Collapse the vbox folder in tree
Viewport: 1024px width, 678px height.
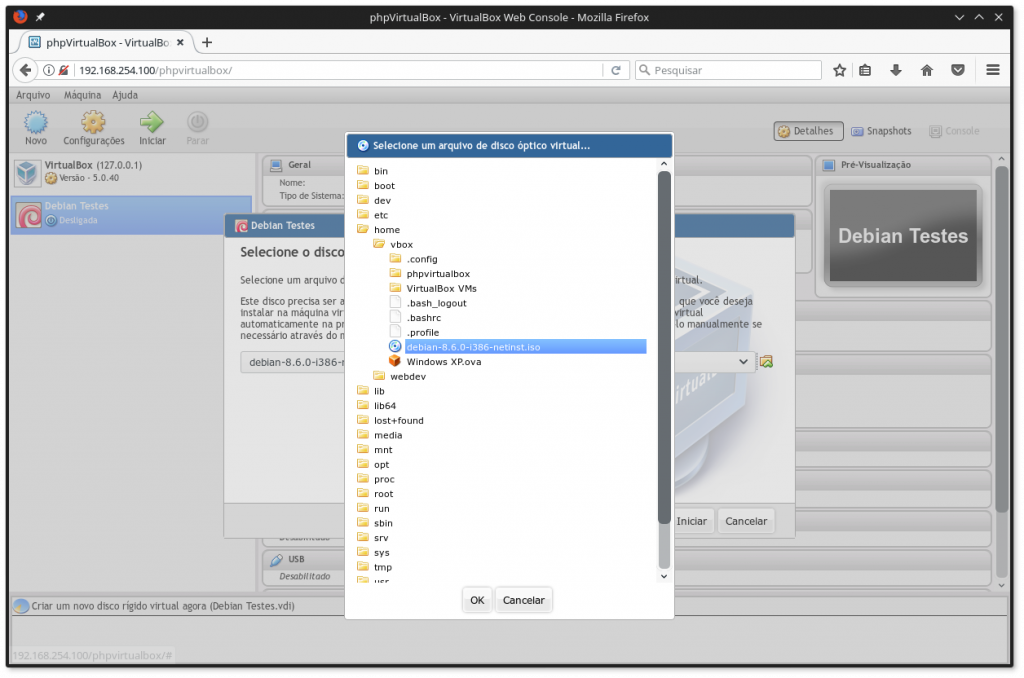378,244
